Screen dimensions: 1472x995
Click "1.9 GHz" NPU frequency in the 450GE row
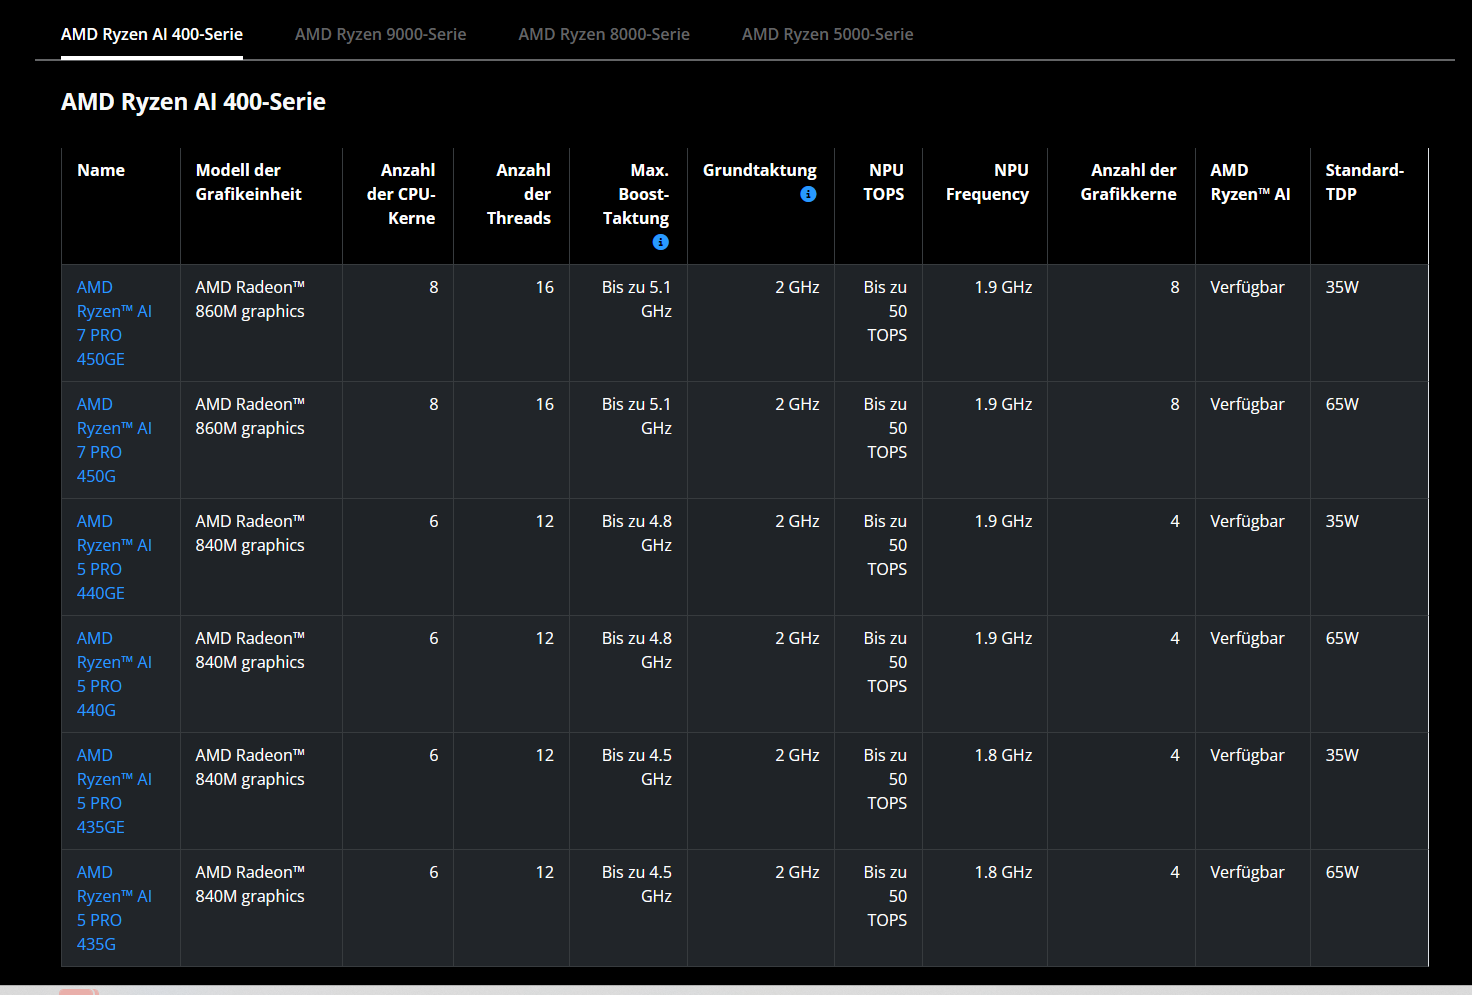(x=1004, y=287)
